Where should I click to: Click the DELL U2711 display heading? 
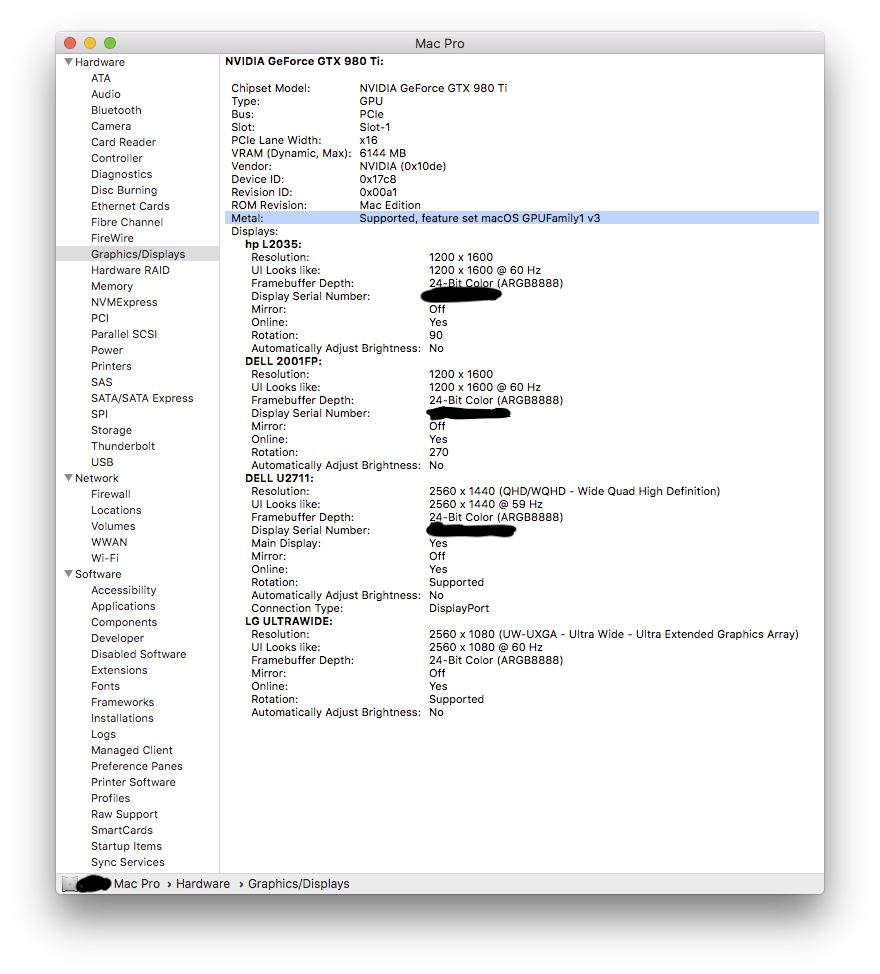279,478
